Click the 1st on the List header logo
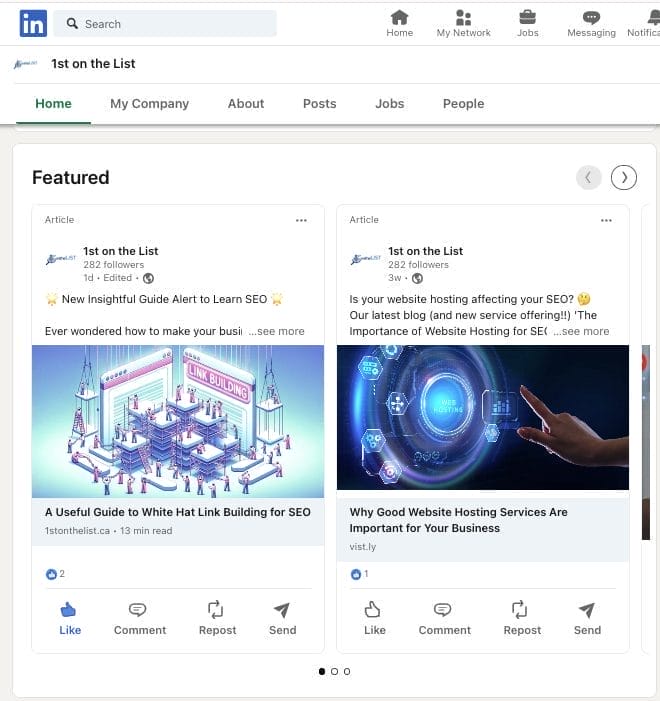Image resolution: width=660 pixels, height=701 pixels. pyautogui.click(x=25, y=64)
